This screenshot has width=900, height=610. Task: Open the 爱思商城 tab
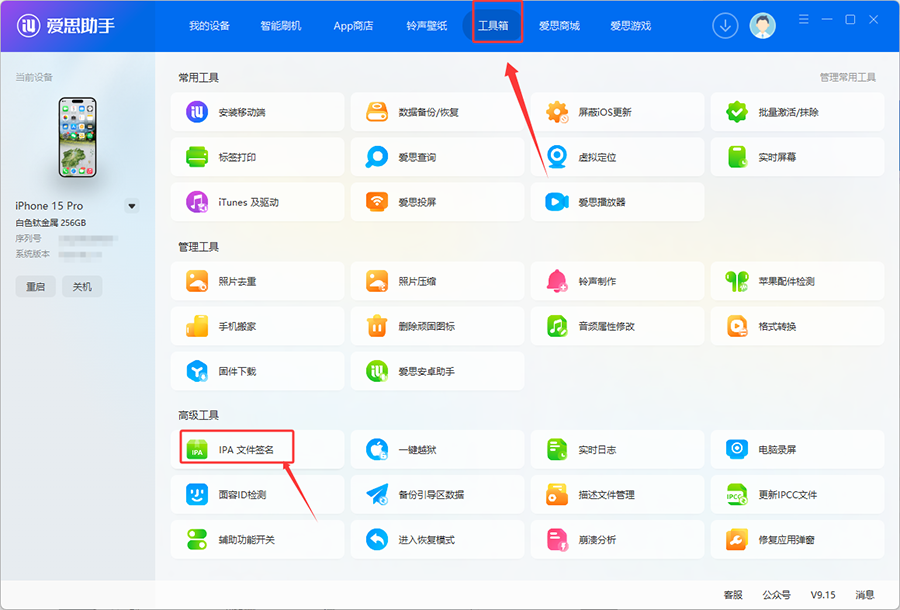559,26
